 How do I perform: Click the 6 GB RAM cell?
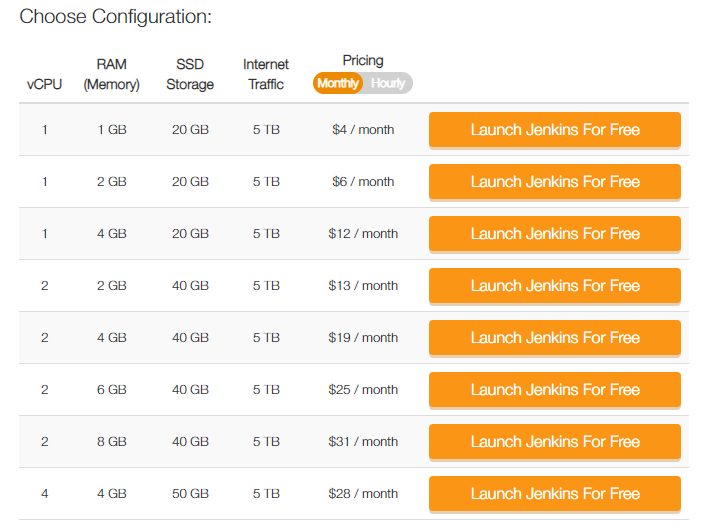111,390
